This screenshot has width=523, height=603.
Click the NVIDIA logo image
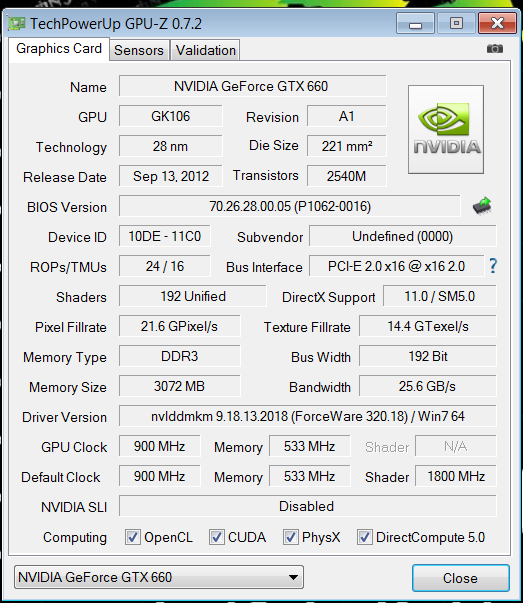(446, 130)
